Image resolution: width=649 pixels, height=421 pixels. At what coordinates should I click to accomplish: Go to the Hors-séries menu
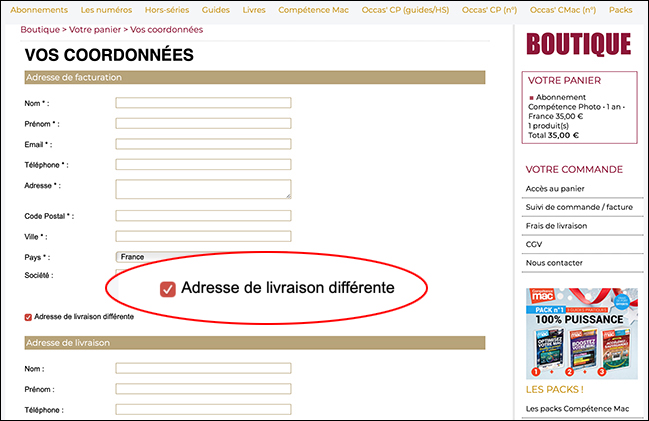(166, 10)
